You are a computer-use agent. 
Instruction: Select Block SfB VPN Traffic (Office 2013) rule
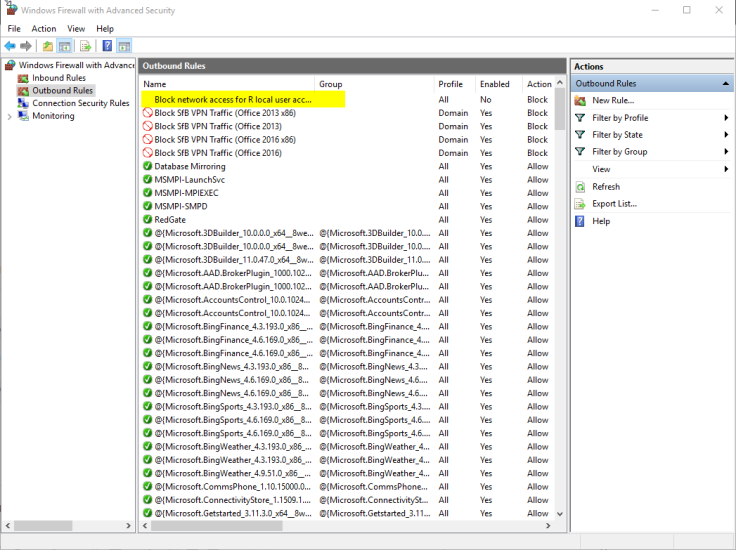pyautogui.click(x=347, y=126)
